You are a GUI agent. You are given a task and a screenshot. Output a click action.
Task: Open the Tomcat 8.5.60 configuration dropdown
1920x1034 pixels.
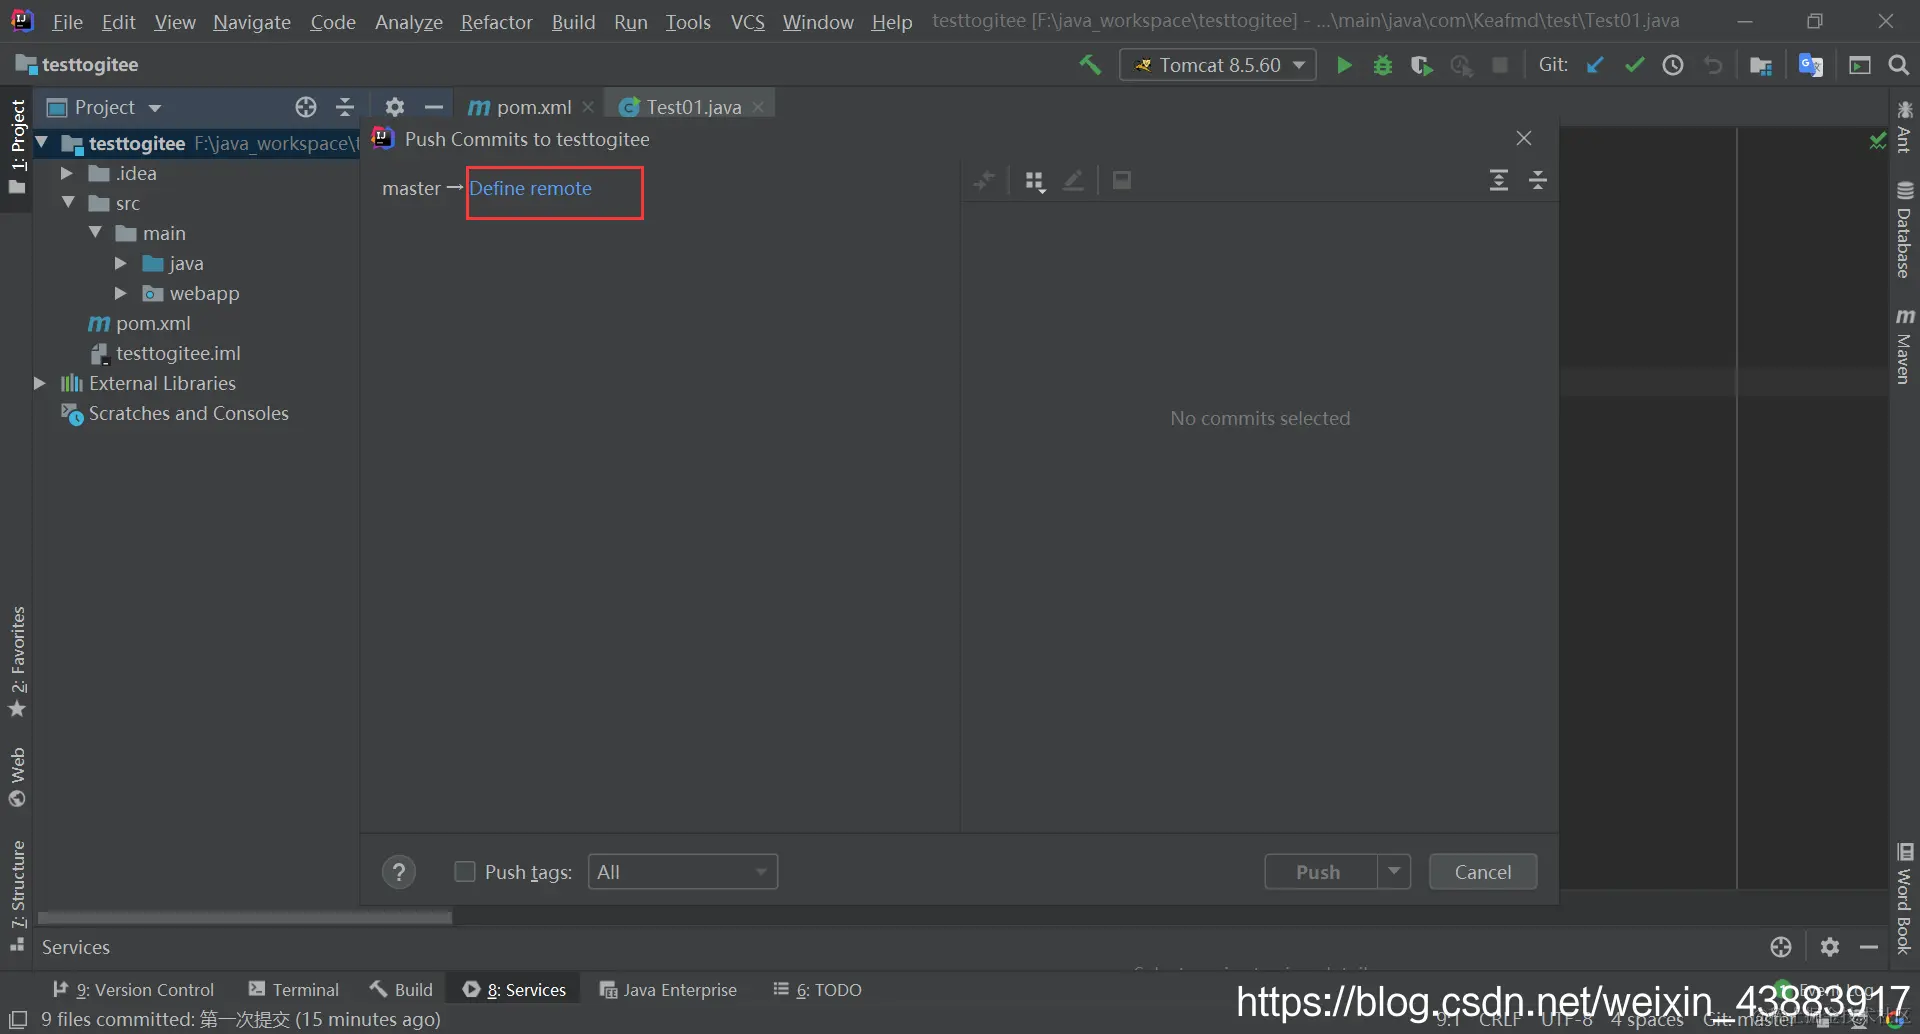coord(1218,65)
